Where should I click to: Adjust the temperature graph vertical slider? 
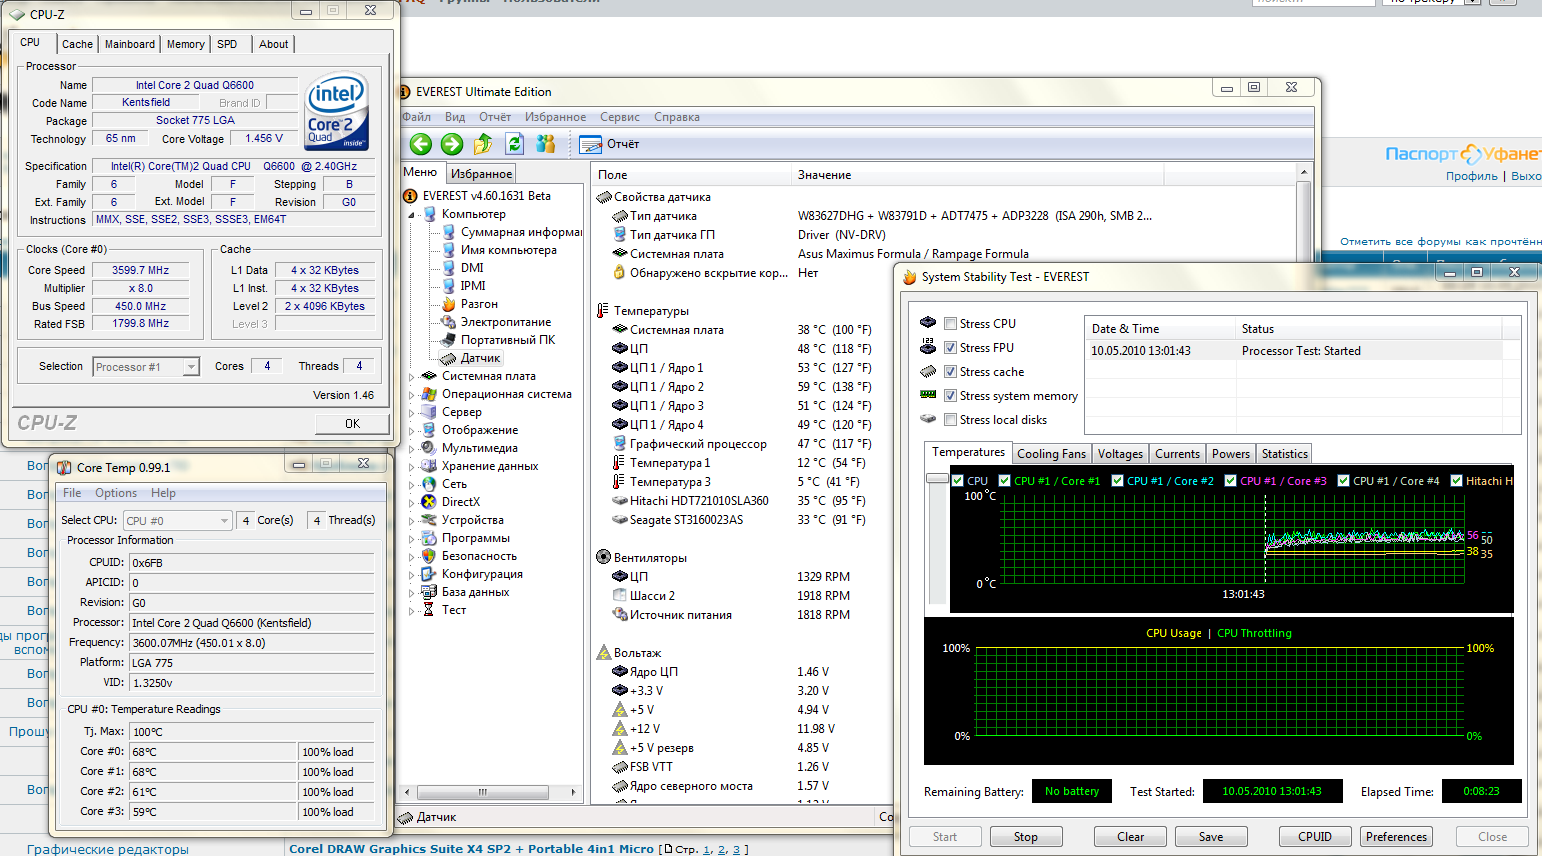click(x=937, y=479)
